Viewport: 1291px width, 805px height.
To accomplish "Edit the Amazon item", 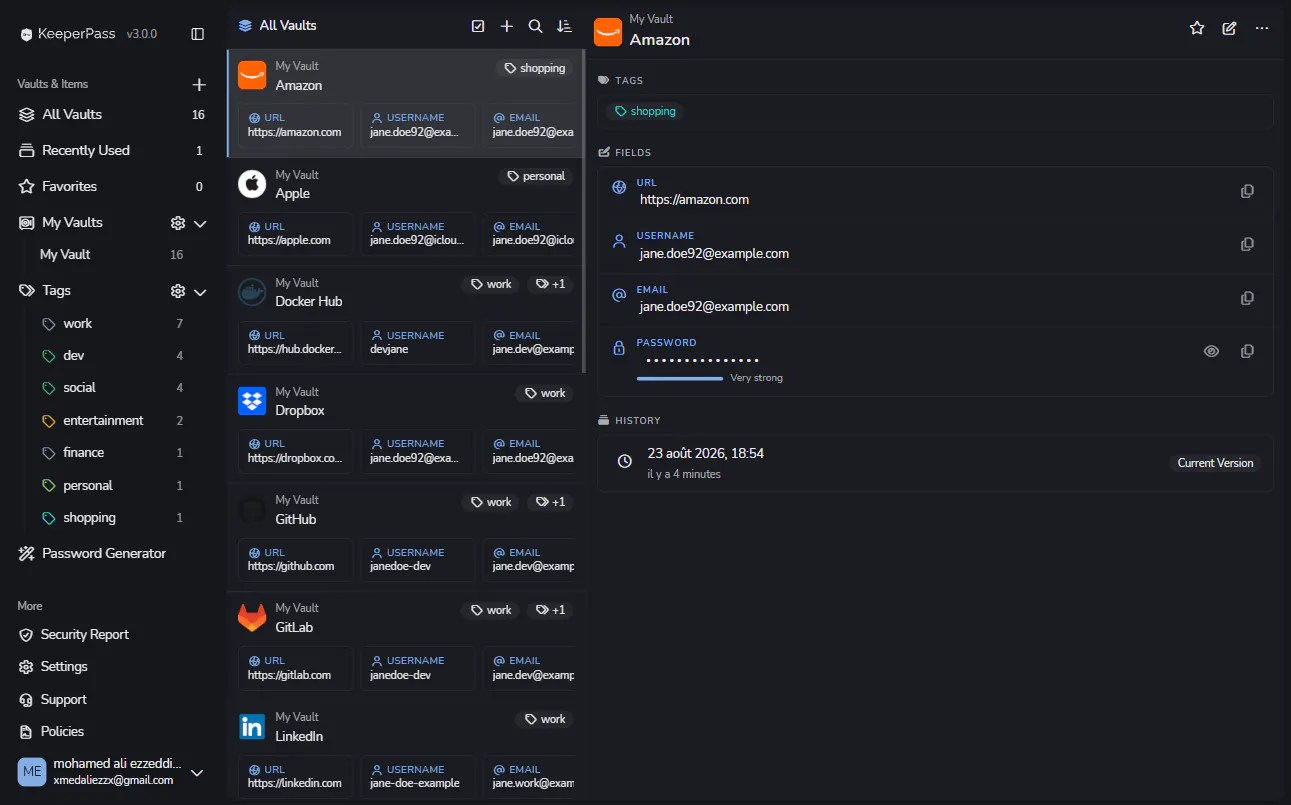I will (x=1229, y=28).
